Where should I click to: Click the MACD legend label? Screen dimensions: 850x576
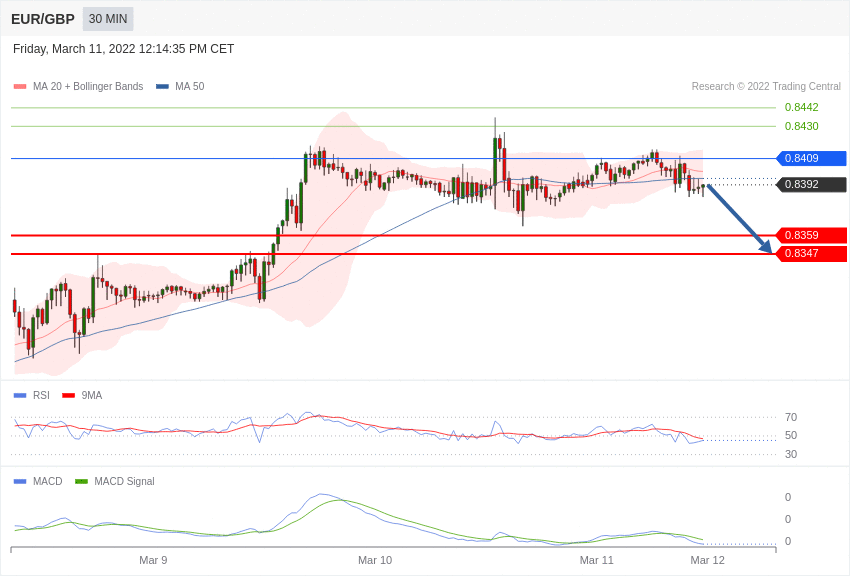click(x=48, y=481)
